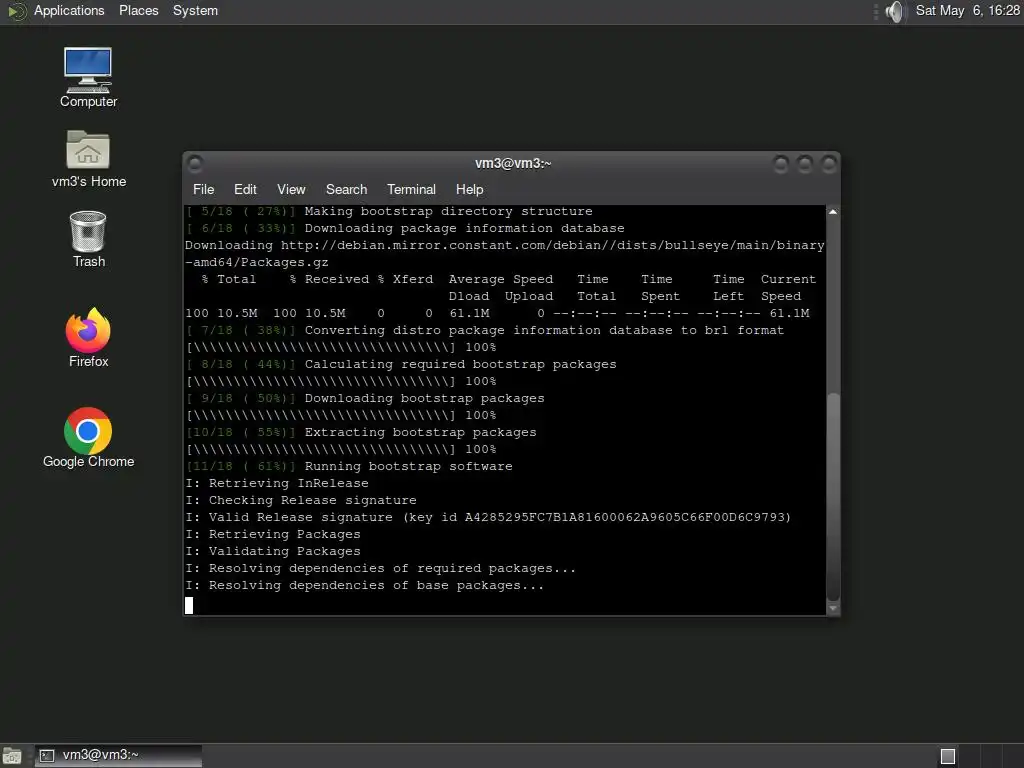Click the workspace switcher square in bottom panel

click(x=948, y=756)
